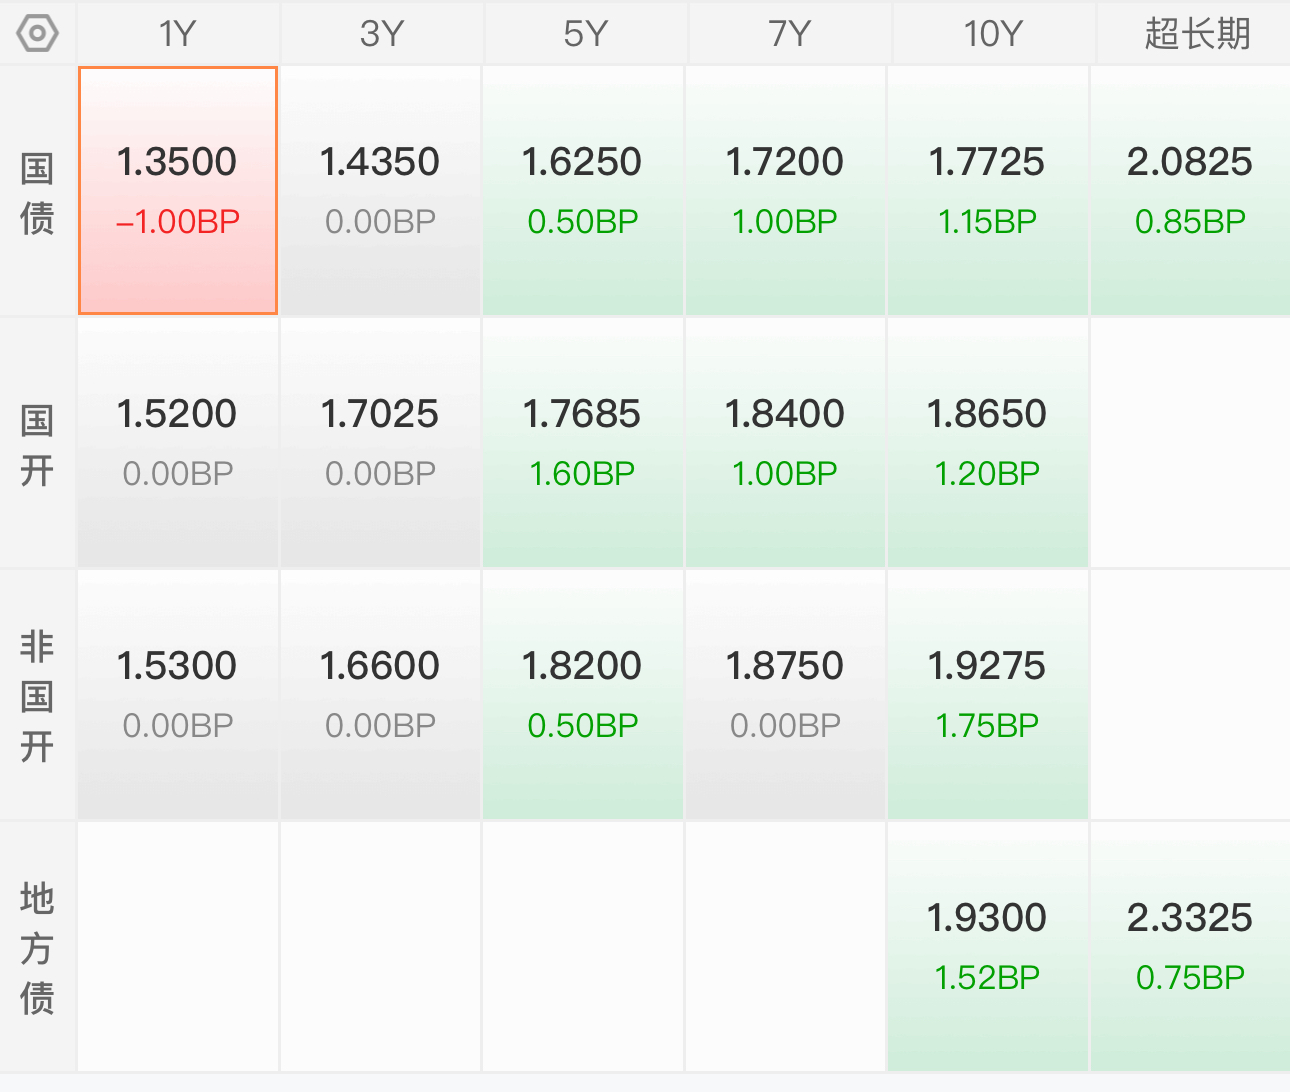The width and height of the screenshot is (1290, 1092).
Task: Click the 国债 row label
Action: 38,192
